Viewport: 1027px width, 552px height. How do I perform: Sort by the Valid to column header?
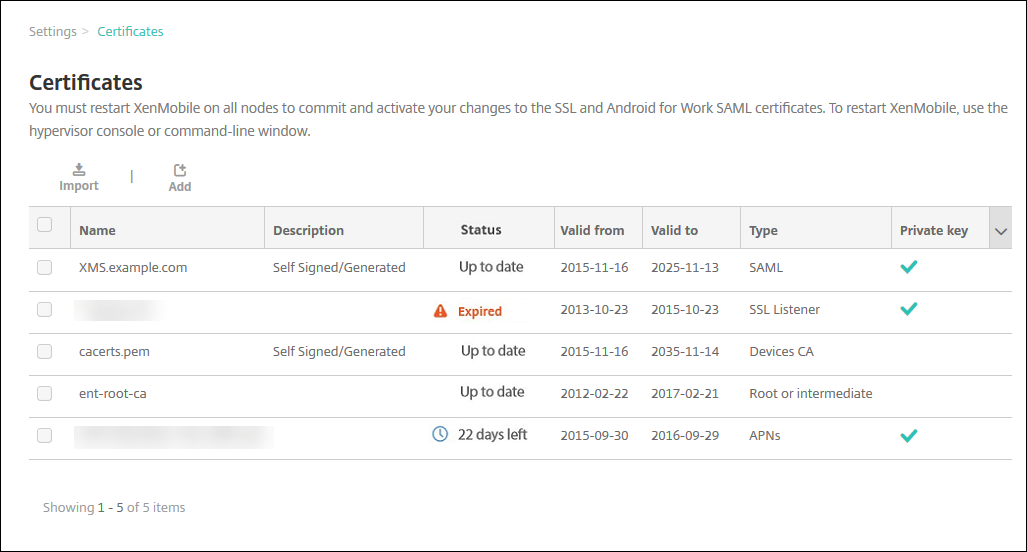coord(674,231)
